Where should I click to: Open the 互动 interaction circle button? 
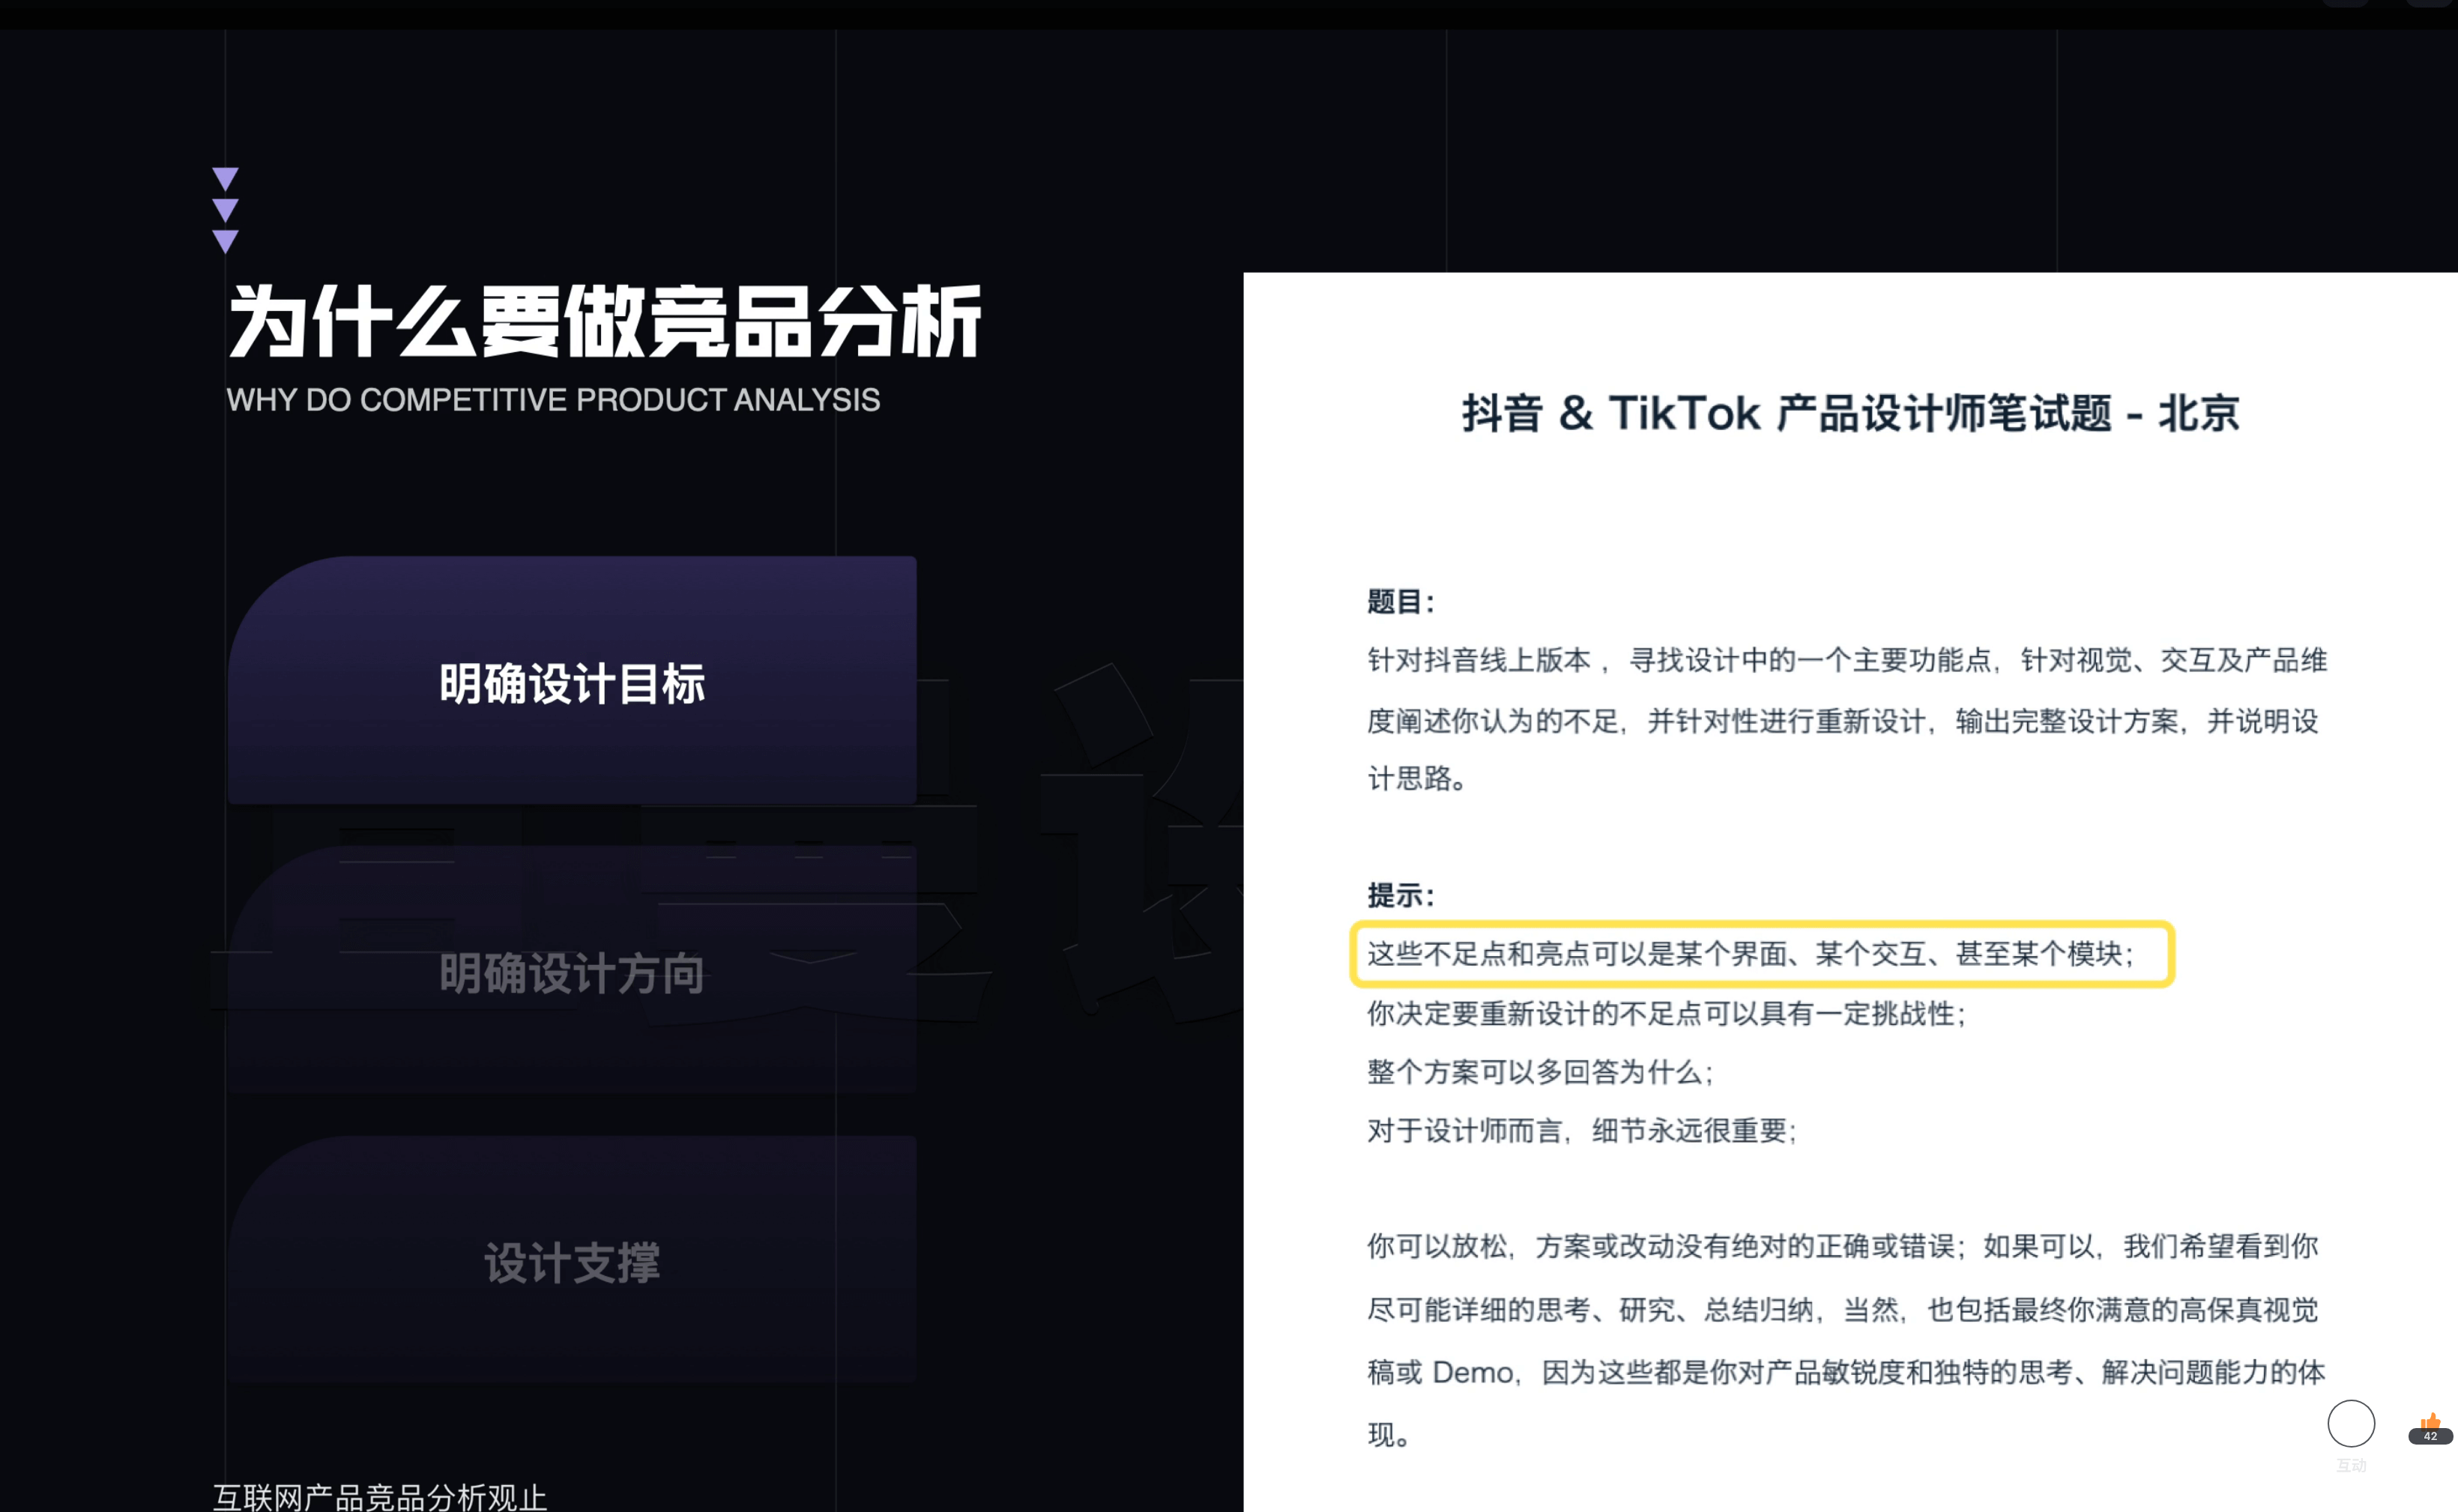[2351, 1423]
